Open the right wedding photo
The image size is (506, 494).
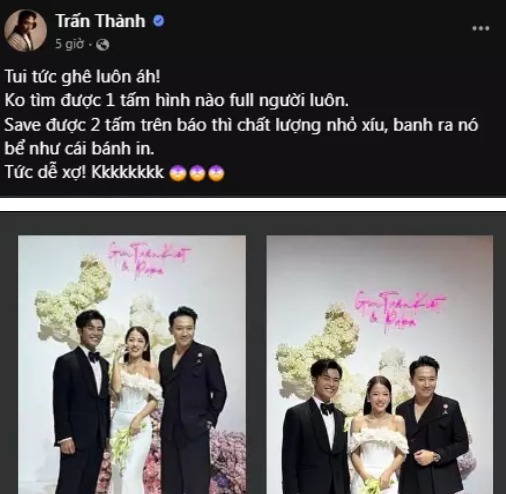pos(380,365)
